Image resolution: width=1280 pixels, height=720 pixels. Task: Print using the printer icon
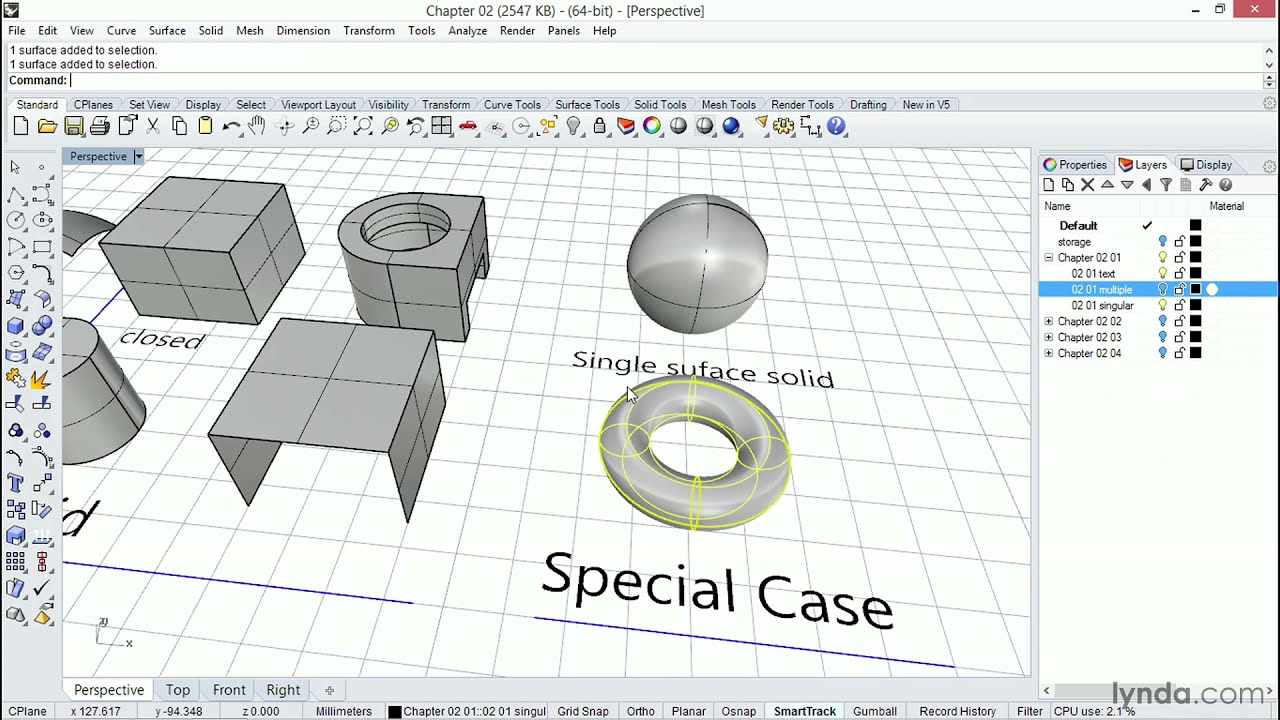tap(100, 126)
